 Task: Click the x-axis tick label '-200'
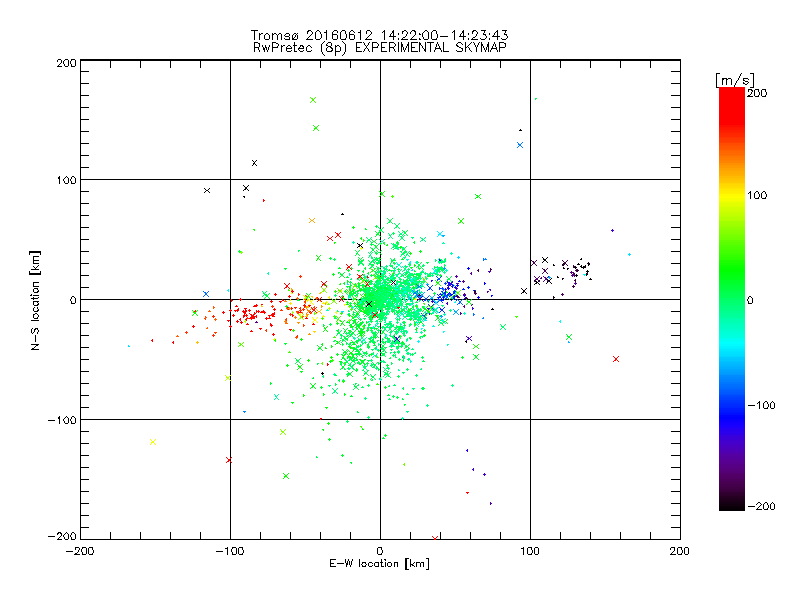click(80, 551)
